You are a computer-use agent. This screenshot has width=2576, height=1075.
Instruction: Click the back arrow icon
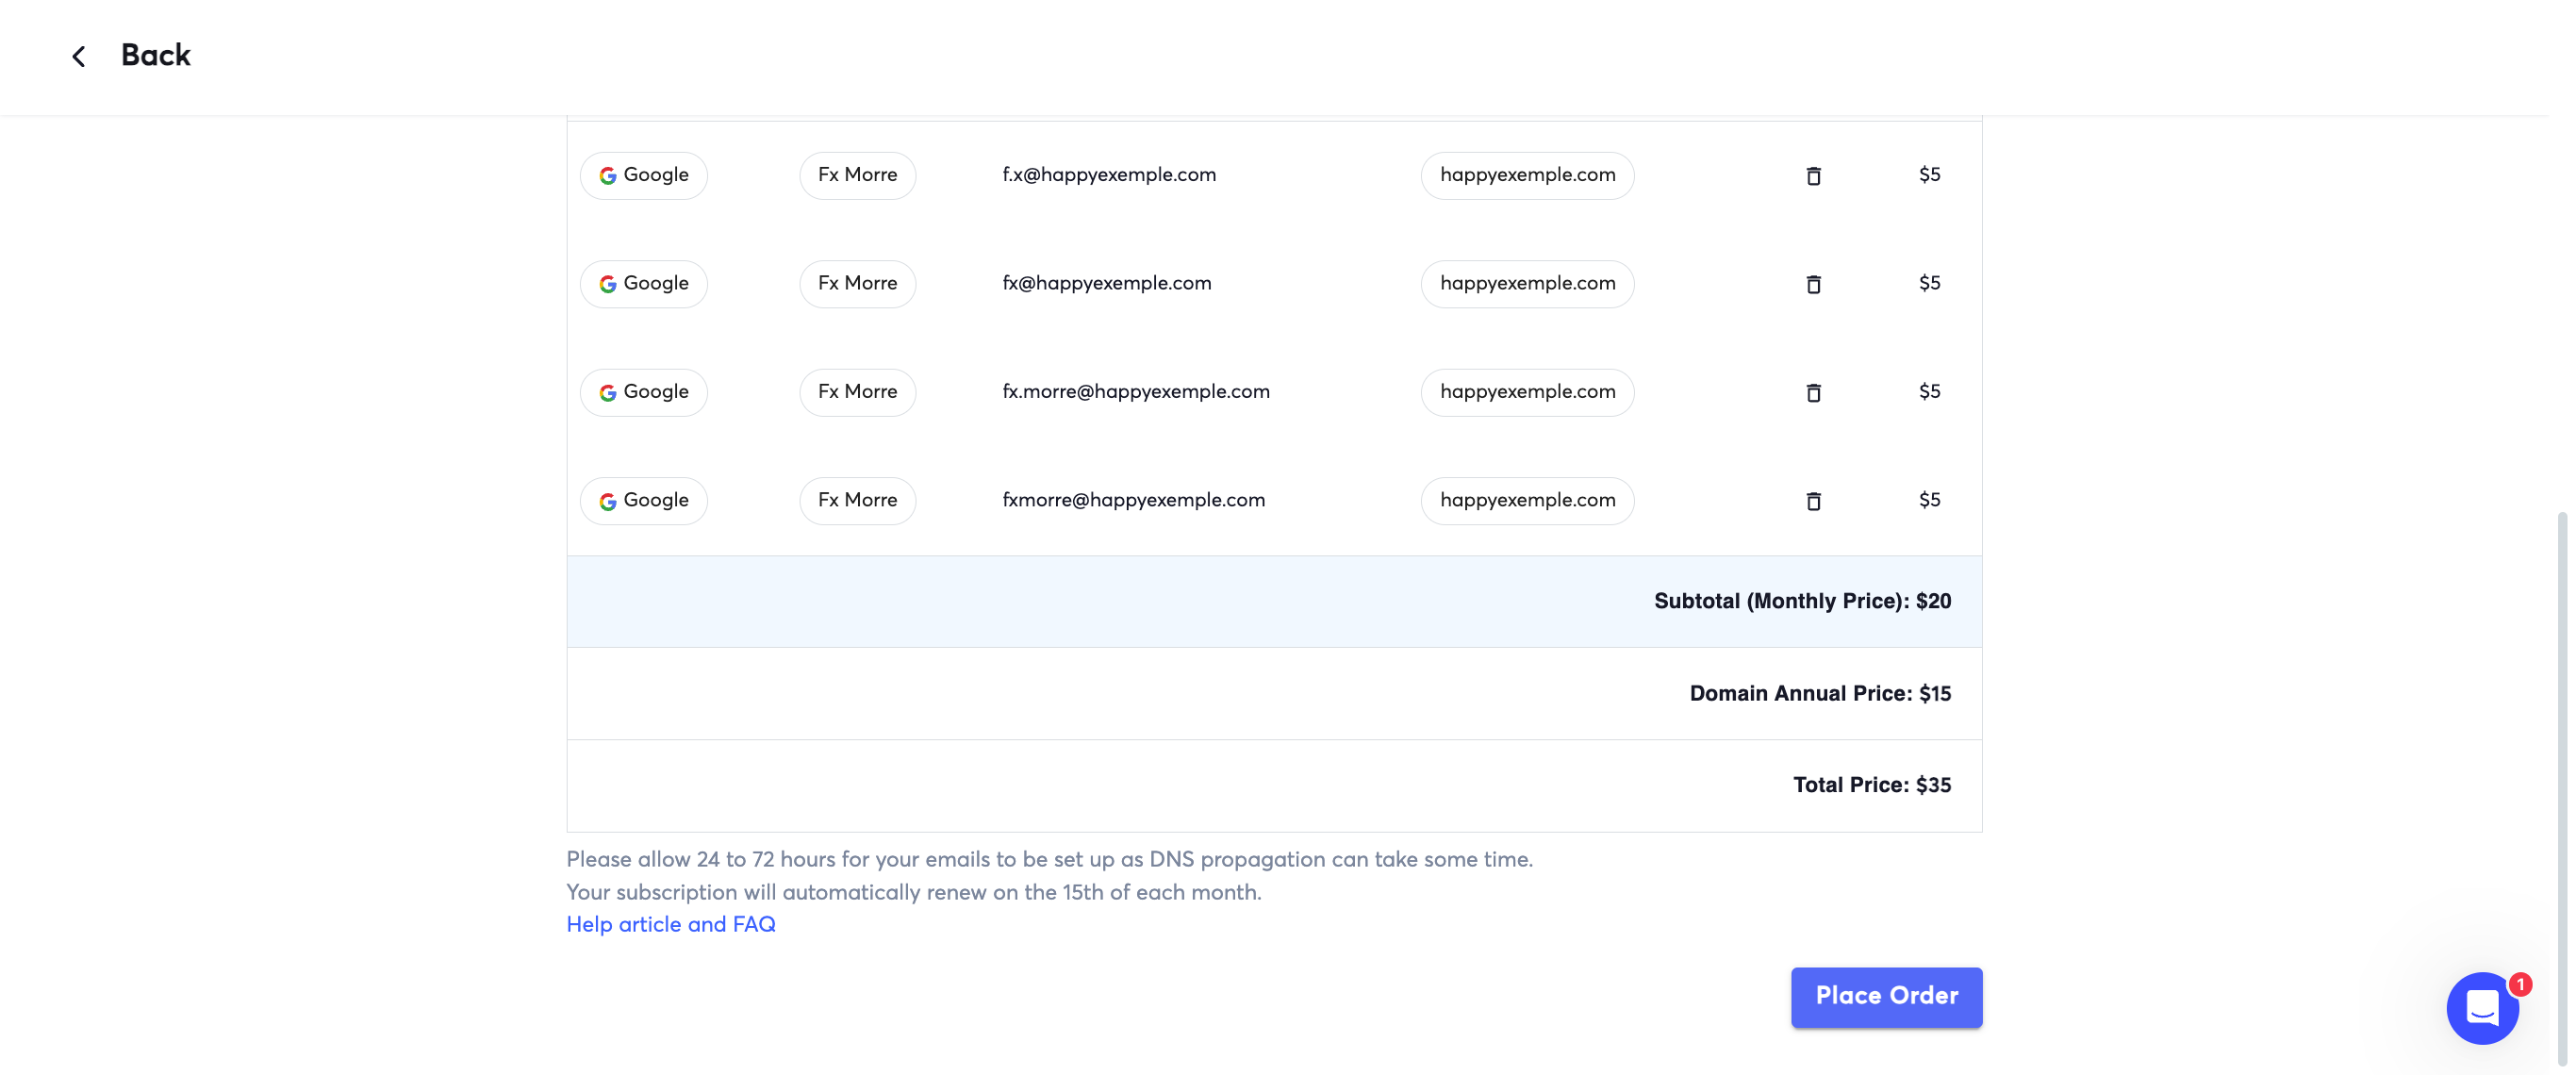79,56
